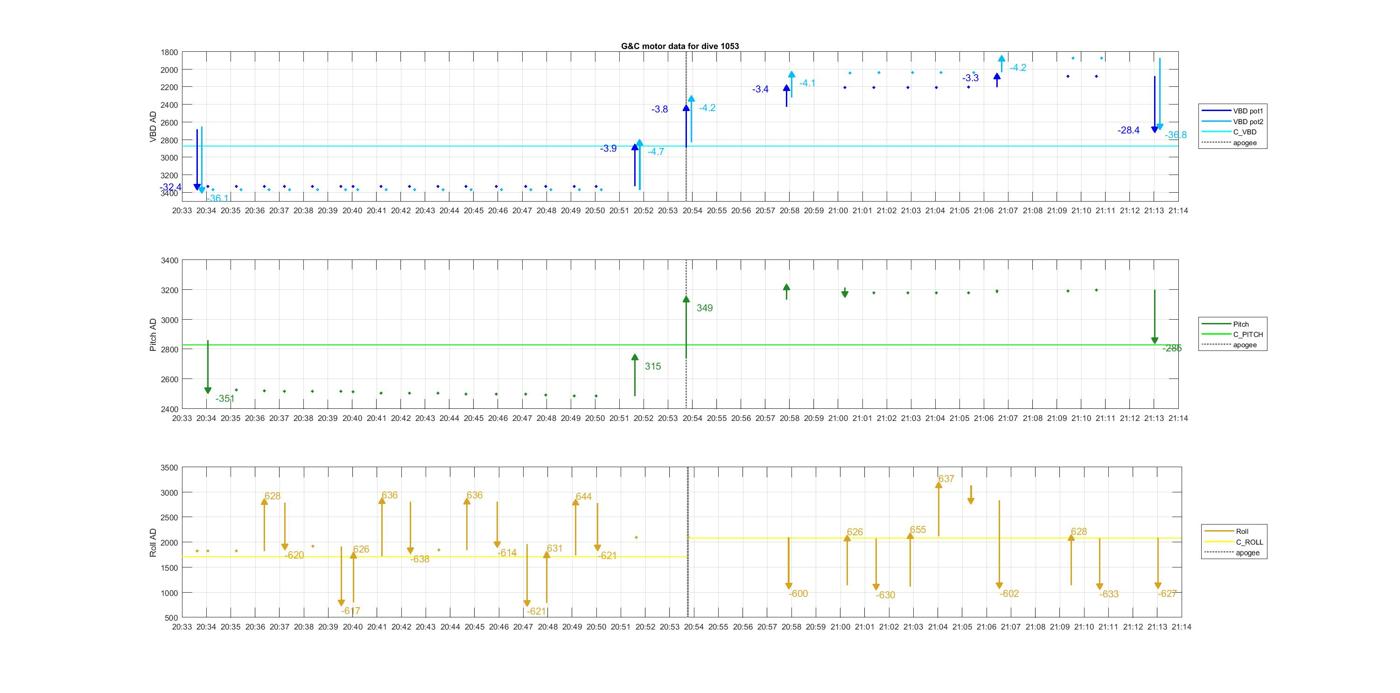Click the title 'G&C motor data for dive 1053'
Screen dimensions: 1400x693
pyautogui.click(x=680, y=47)
